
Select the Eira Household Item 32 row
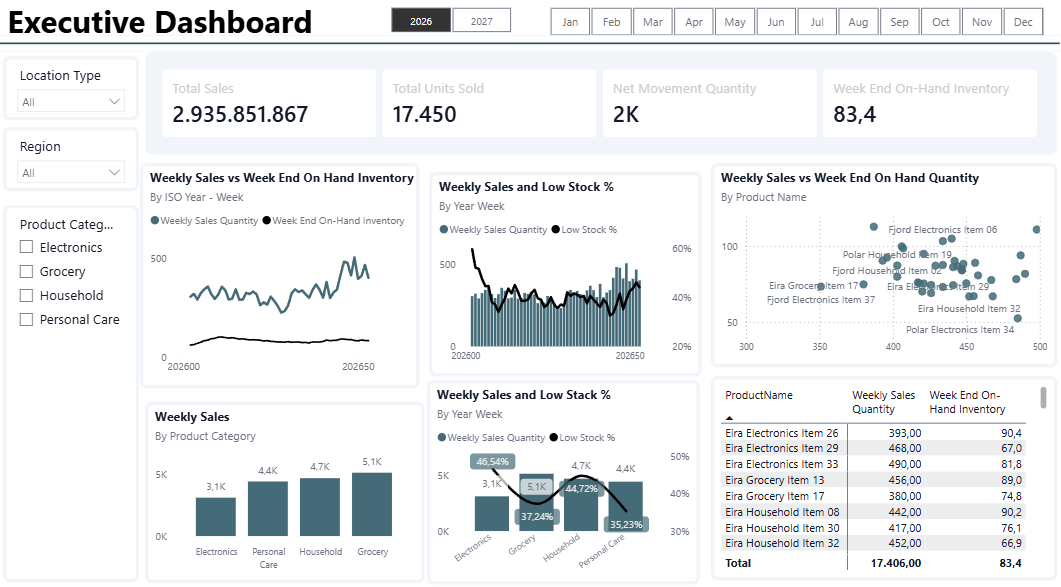(x=873, y=543)
